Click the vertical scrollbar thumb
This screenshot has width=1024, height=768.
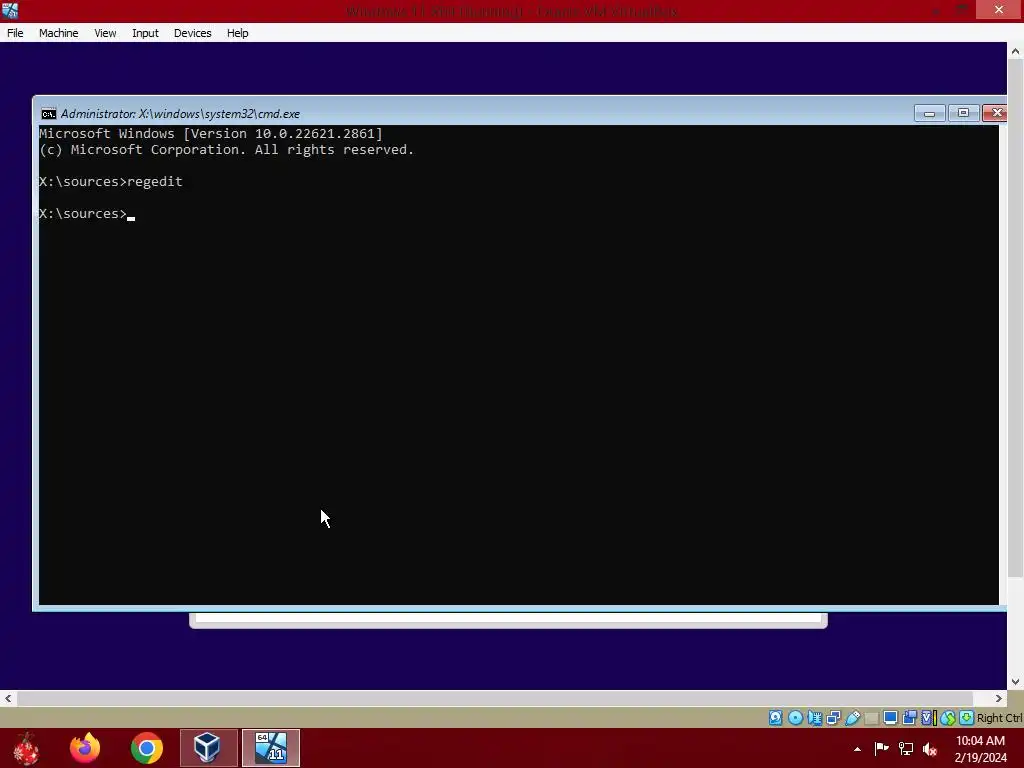coord(1015,318)
